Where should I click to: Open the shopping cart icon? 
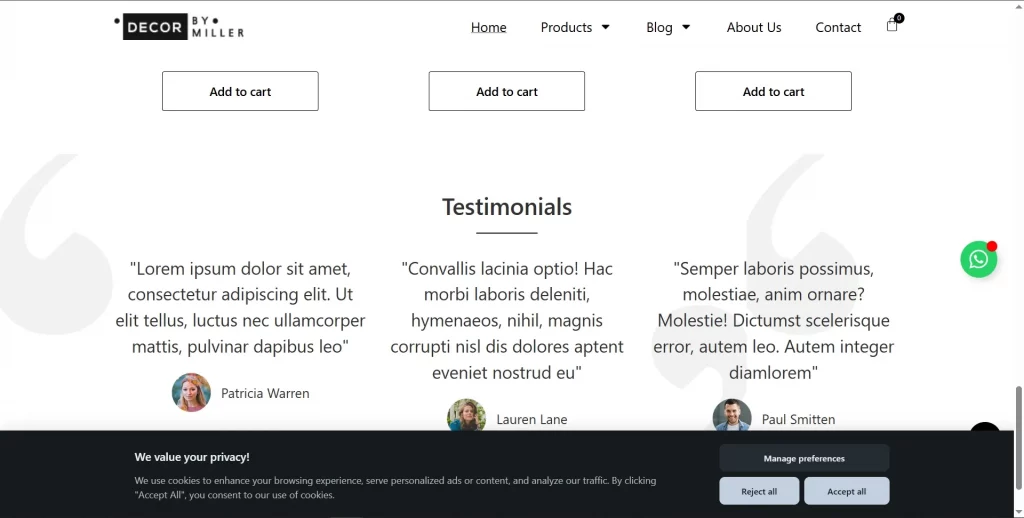[892, 25]
